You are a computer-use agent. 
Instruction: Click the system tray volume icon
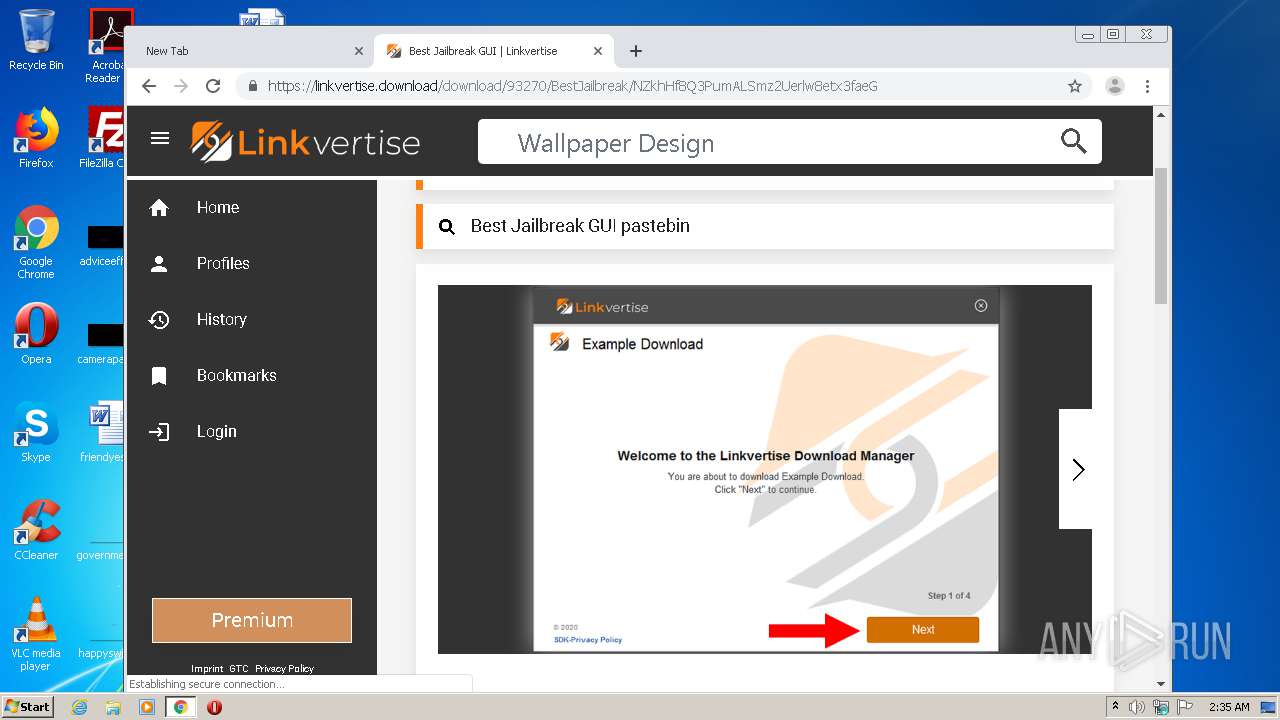pos(1137,707)
